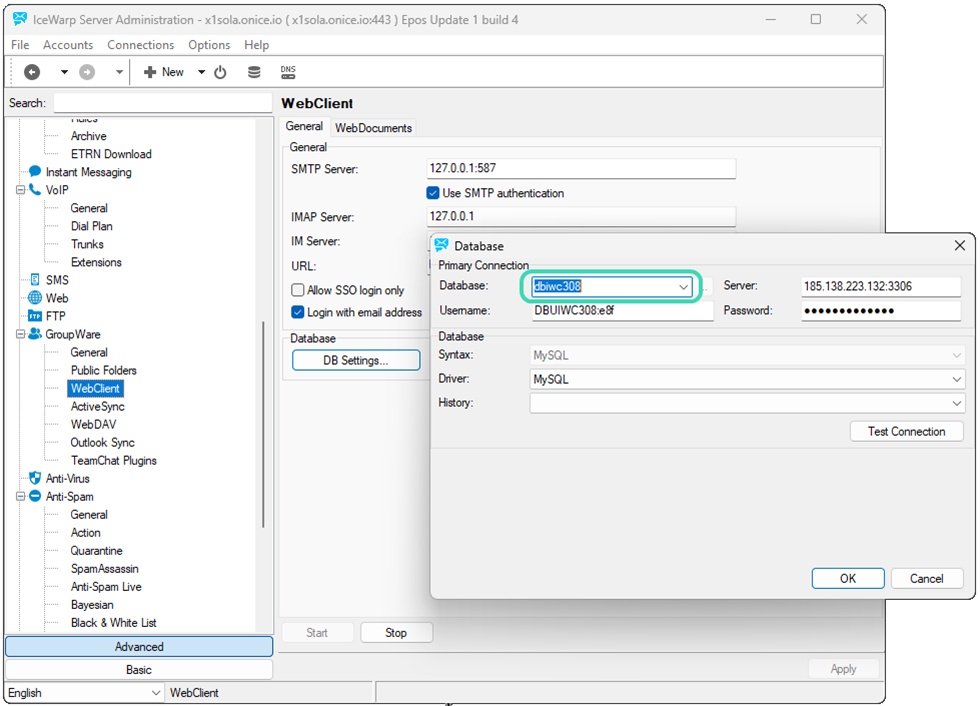Click the DNS toolbar icon

(x=288, y=72)
